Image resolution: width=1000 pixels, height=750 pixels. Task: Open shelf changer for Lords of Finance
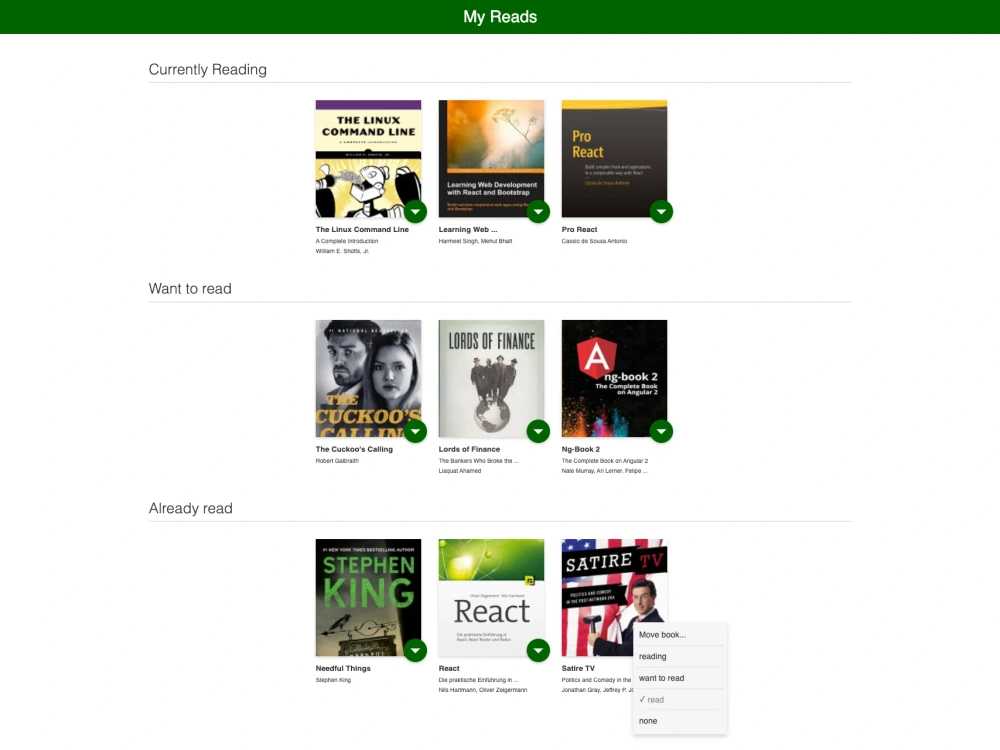click(538, 432)
